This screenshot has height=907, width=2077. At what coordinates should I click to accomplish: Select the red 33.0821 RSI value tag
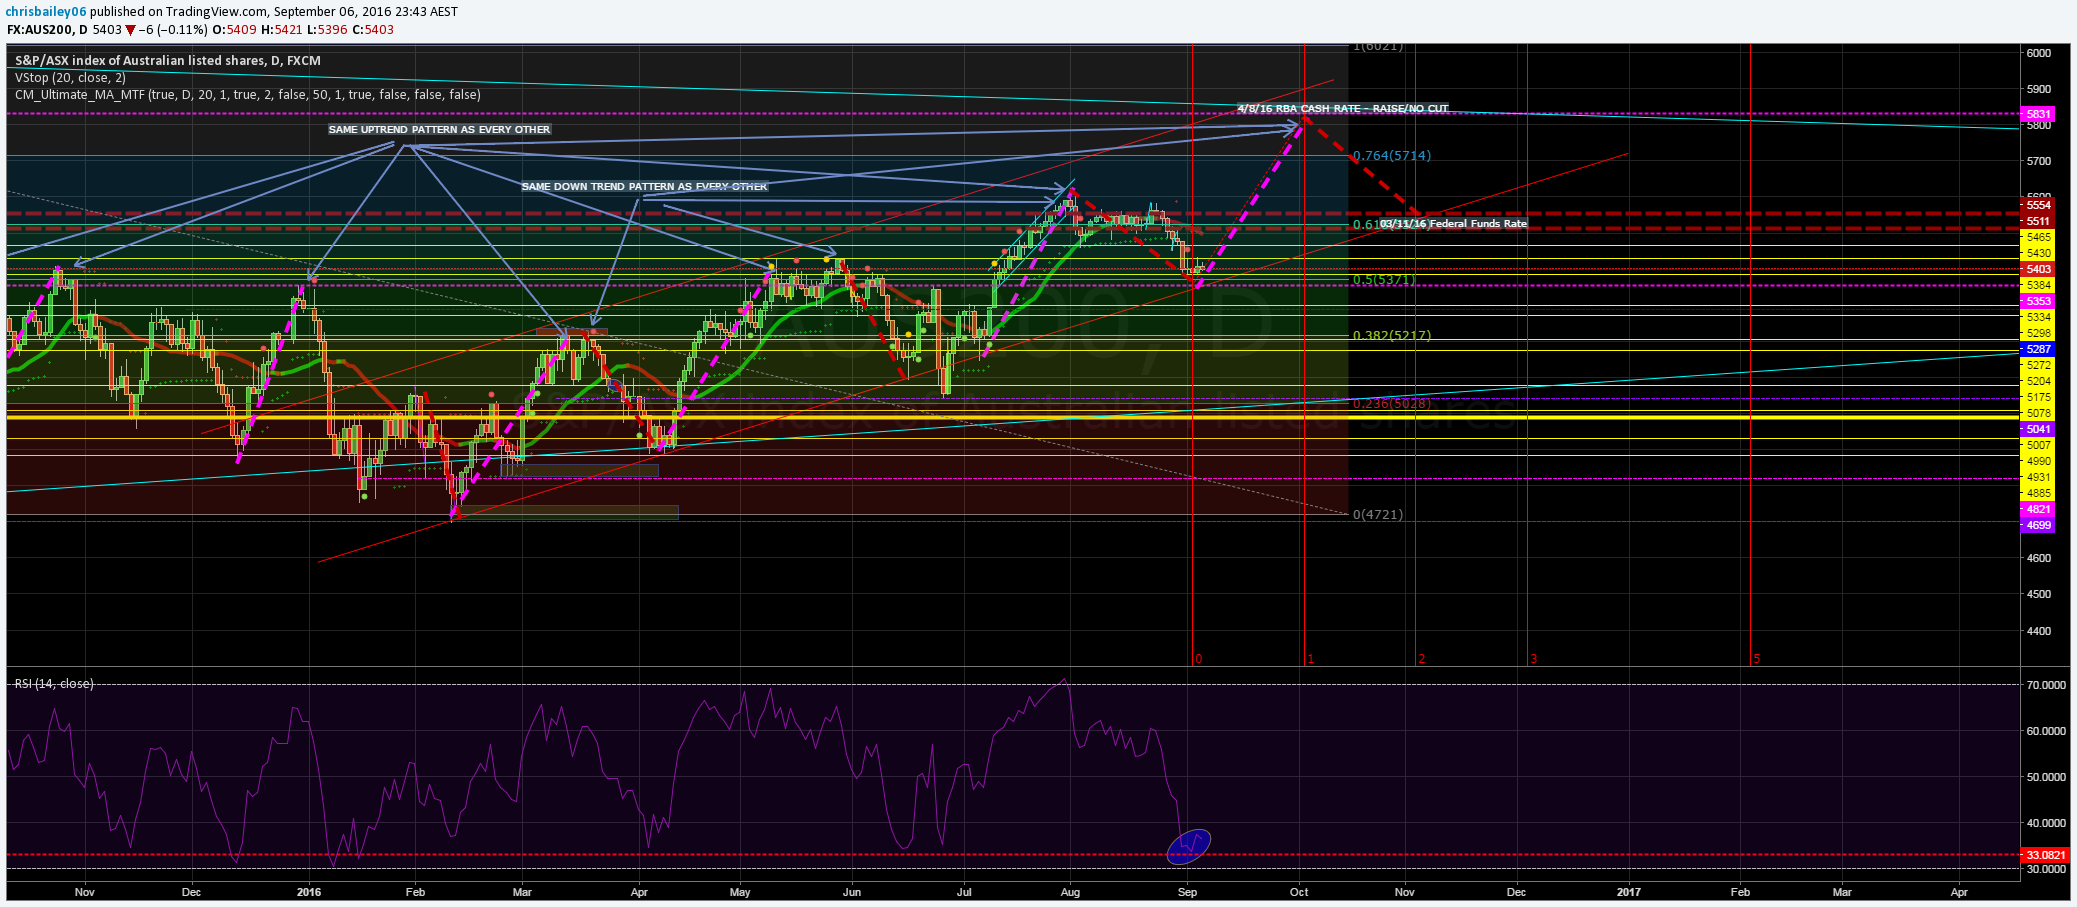click(2045, 855)
